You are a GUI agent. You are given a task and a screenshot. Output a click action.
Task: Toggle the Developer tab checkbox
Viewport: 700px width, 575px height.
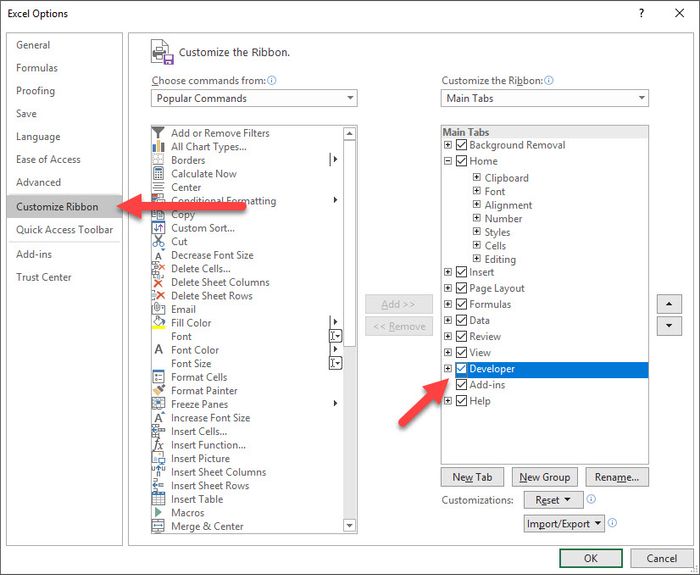click(x=462, y=368)
